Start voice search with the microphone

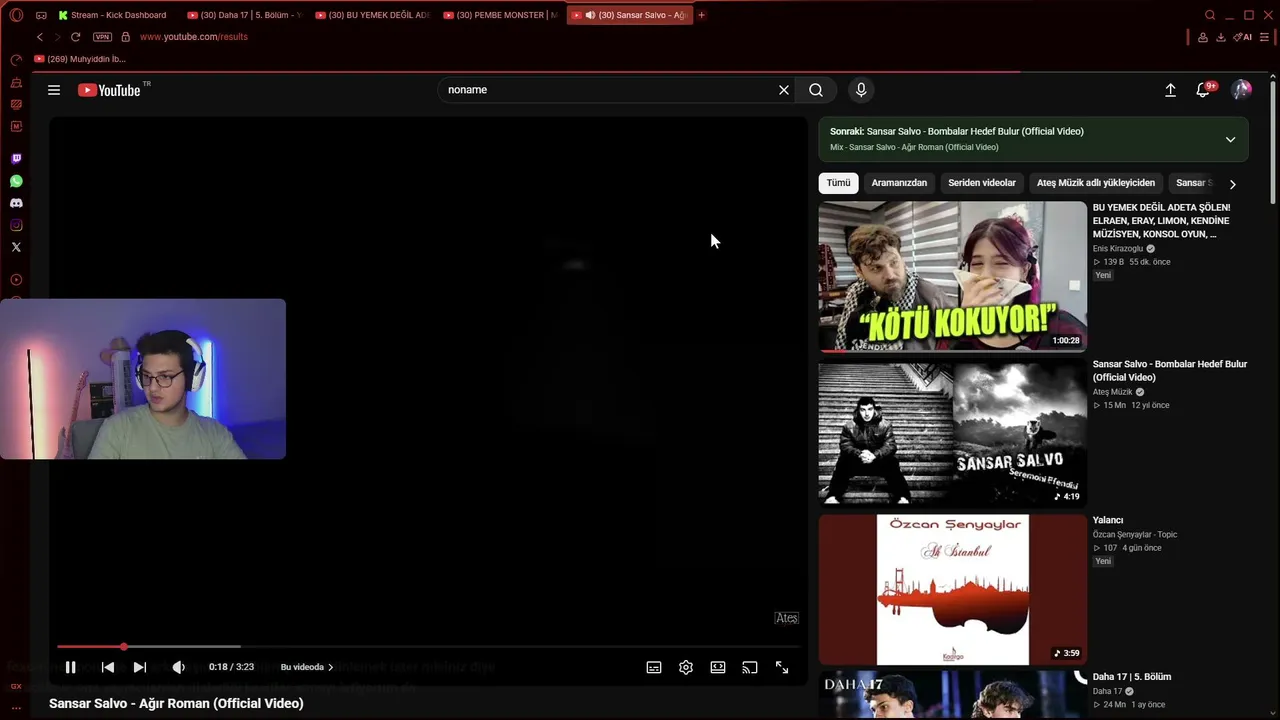coord(861,90)
